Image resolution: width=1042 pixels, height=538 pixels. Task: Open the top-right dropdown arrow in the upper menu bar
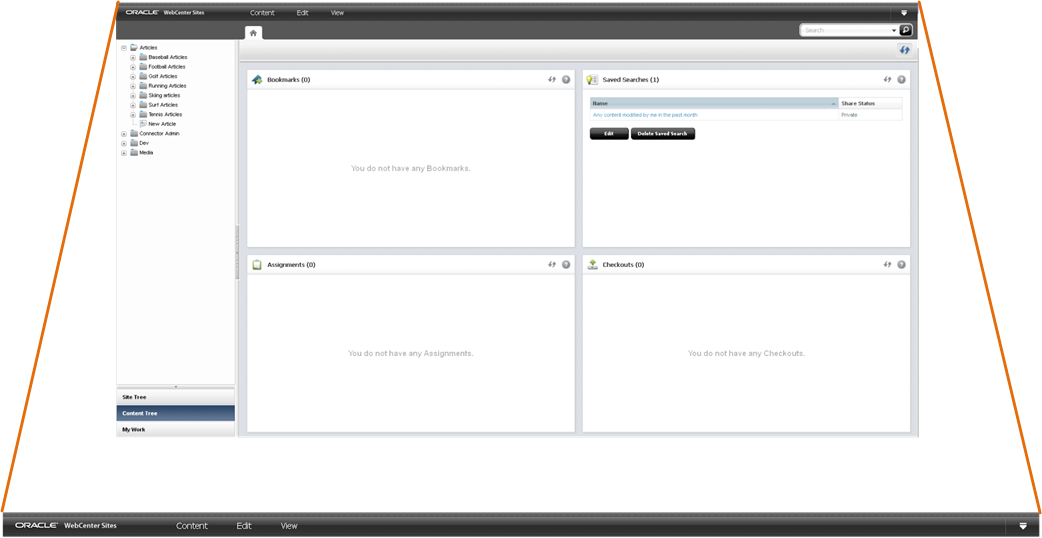tap(904, 13)
